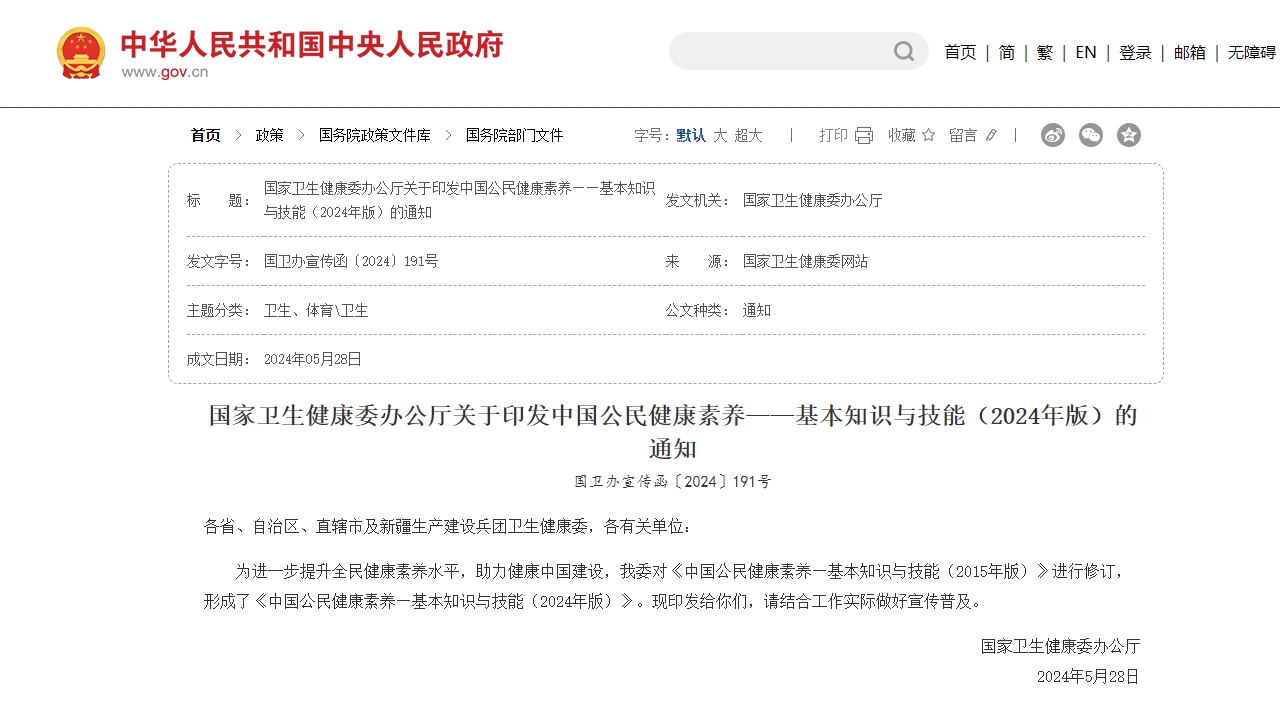The width and height of the screenshot is (1280, 702).
Task: Click the pencil icon next to 留言
Action: (x=991, y=135)
